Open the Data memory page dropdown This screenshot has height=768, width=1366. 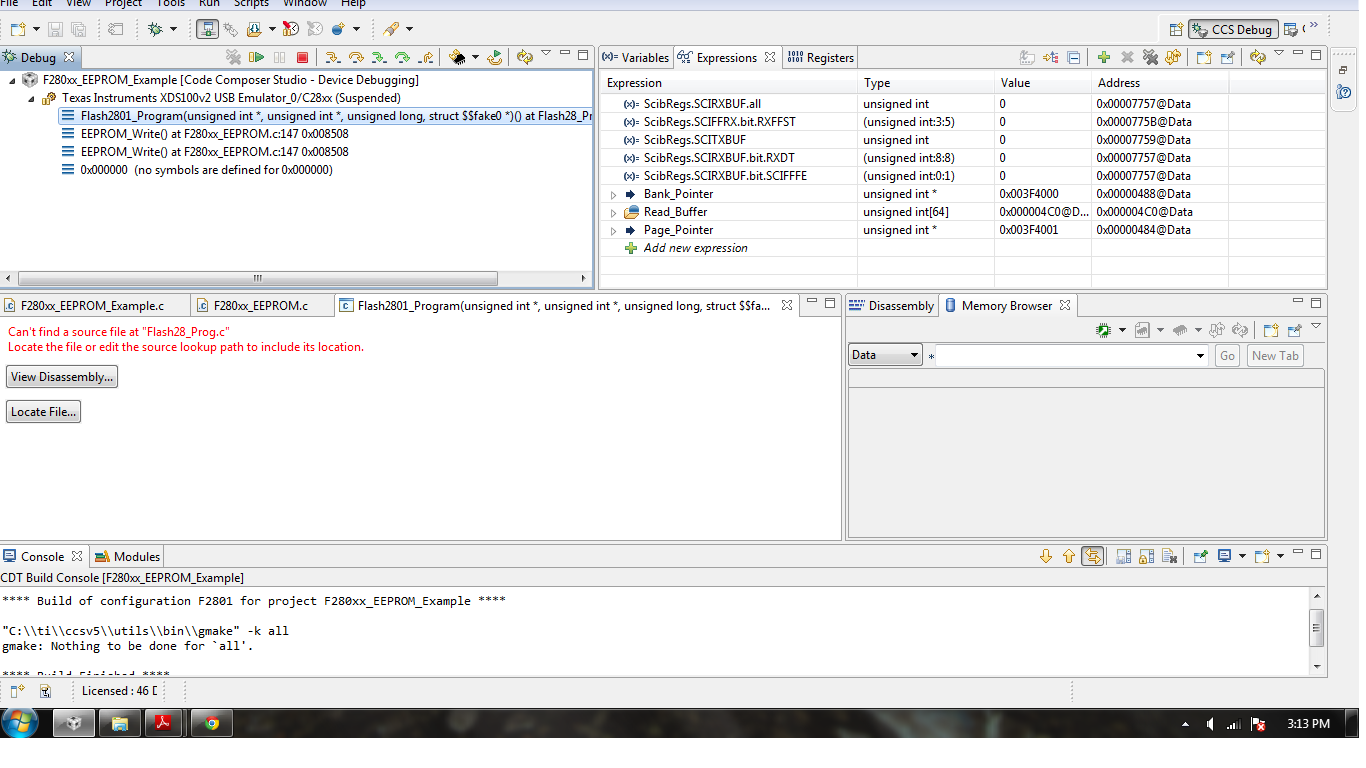885,355
